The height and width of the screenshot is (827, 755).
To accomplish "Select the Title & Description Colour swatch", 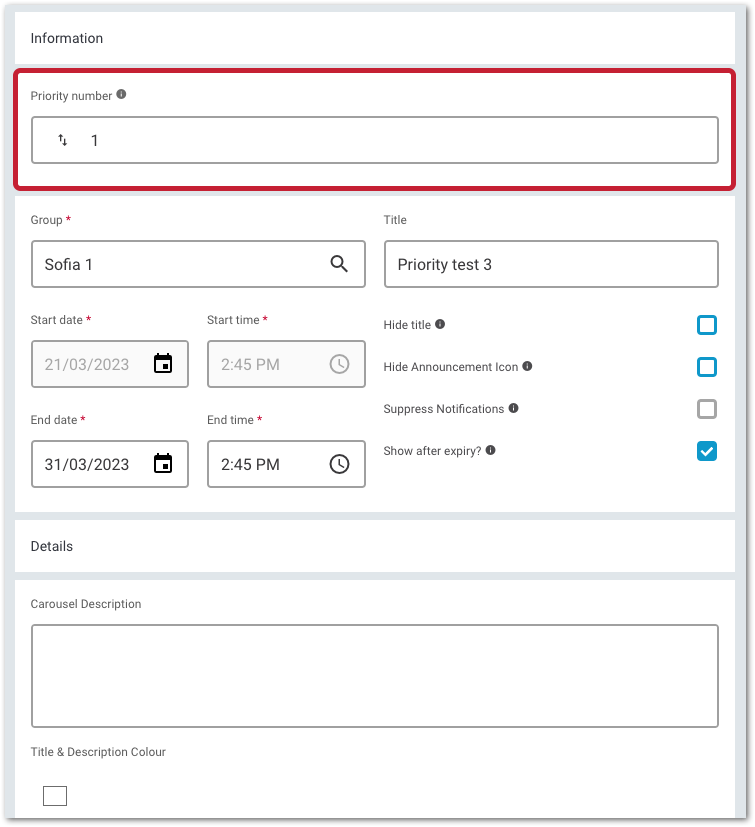I will point(55,796).
